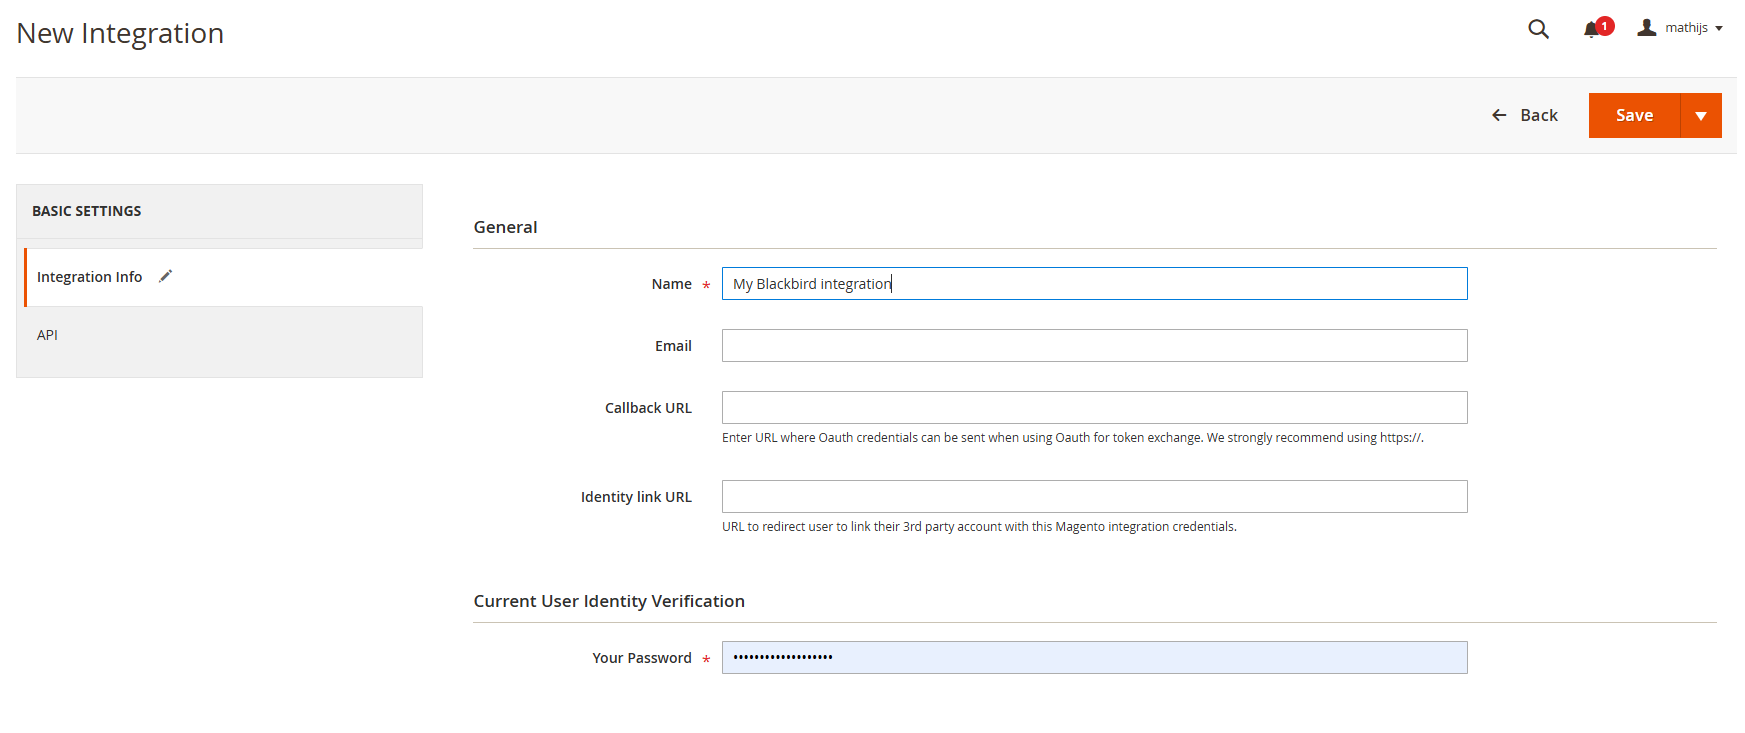
Task: Click the Callback URL field
Action: pos(1094,408)
